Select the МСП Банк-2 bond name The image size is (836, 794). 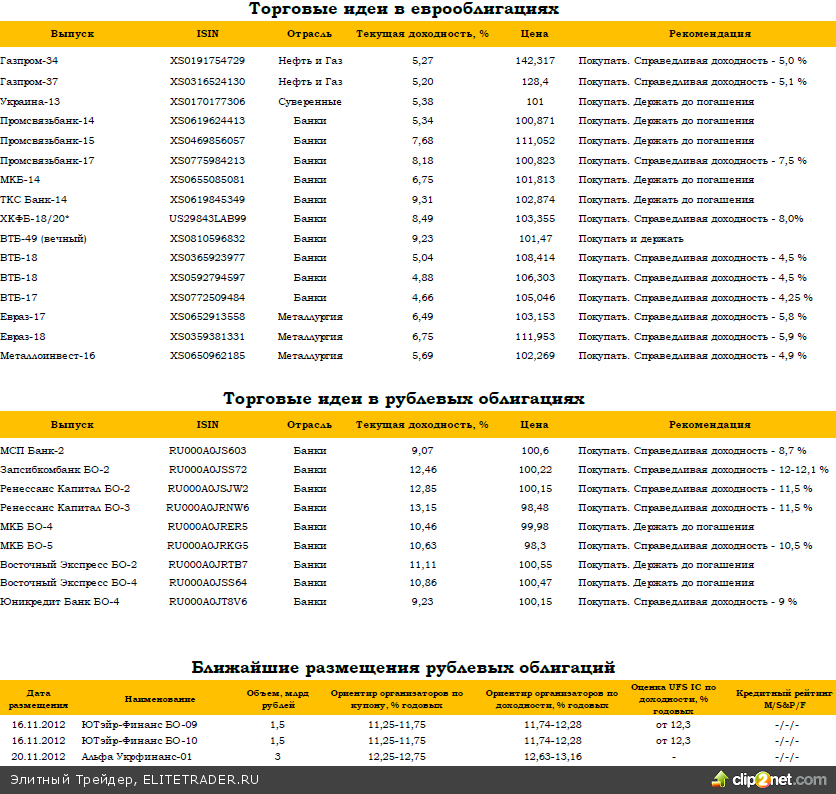click(32, 451)
